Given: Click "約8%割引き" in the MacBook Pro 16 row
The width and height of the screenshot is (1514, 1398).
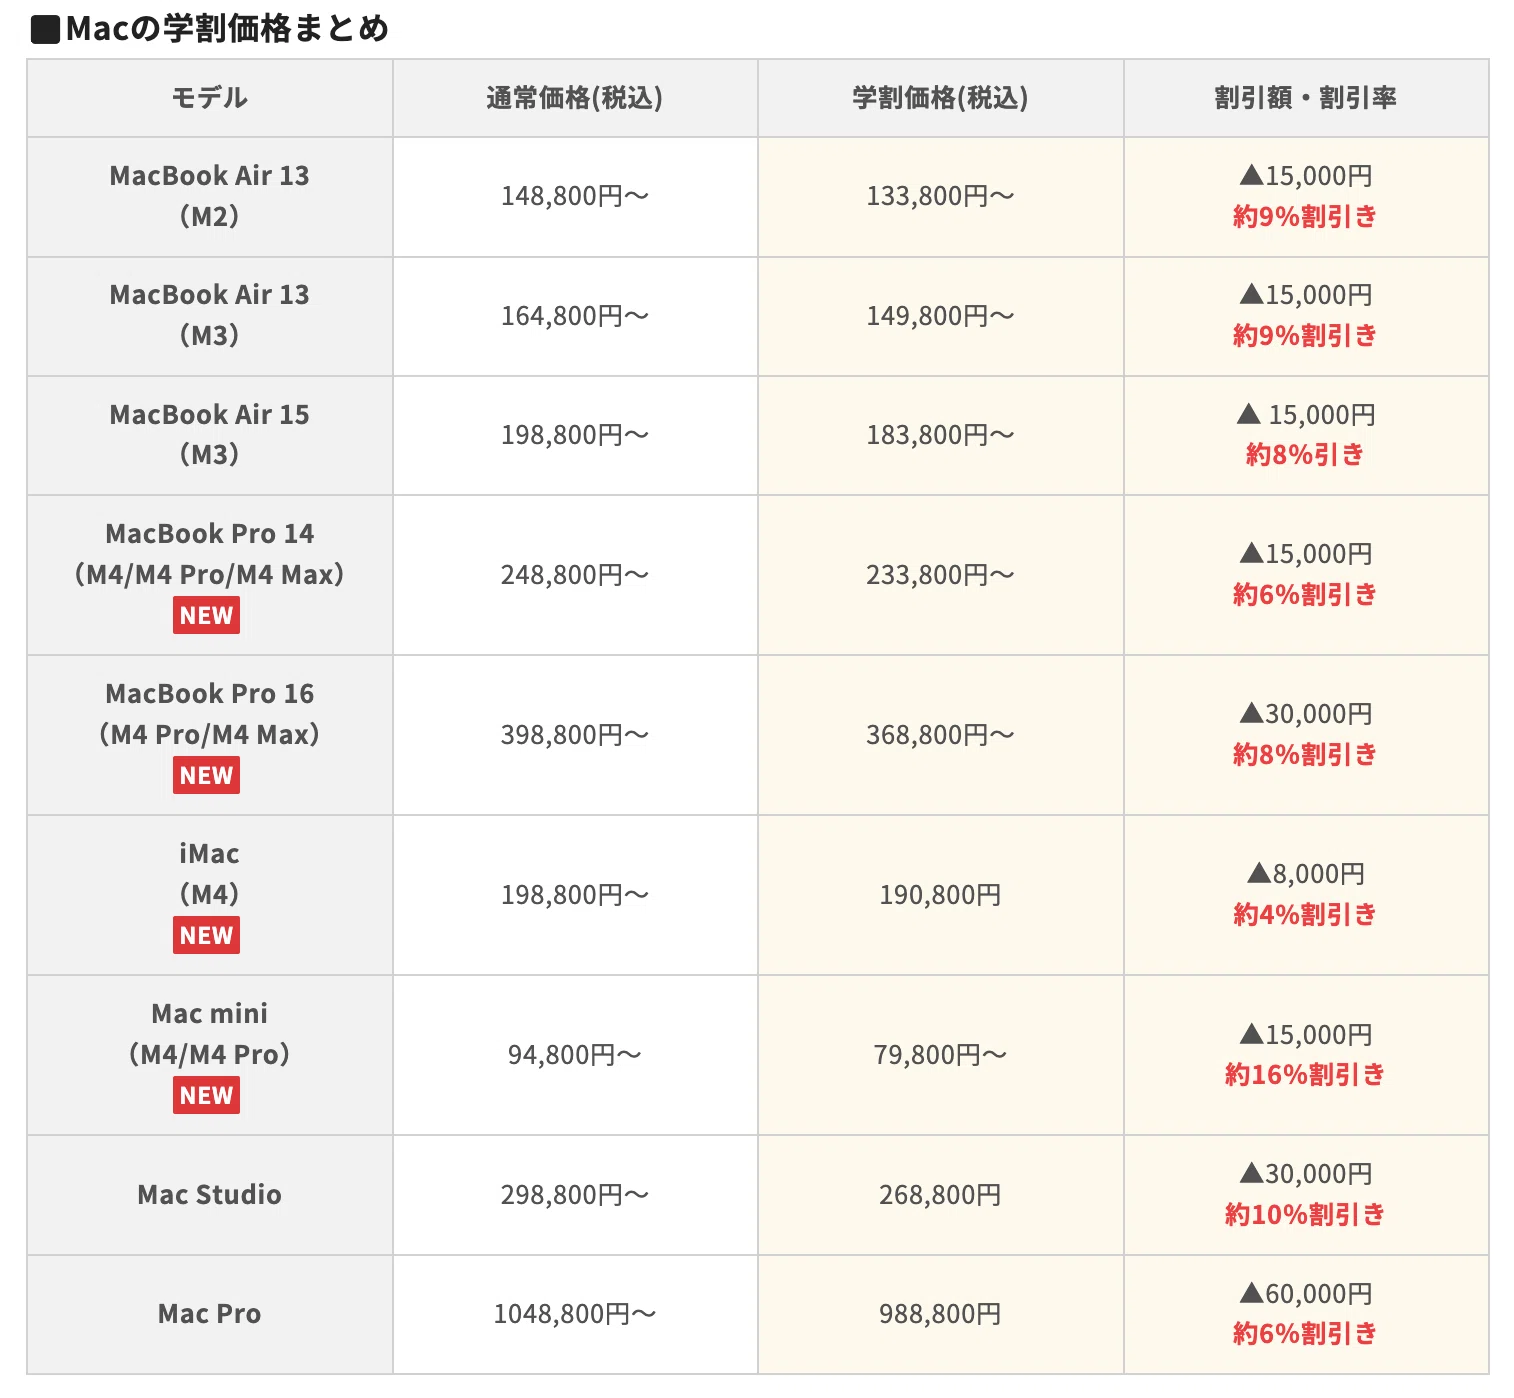Looking at the screenshot, I should click(1305, 754).
